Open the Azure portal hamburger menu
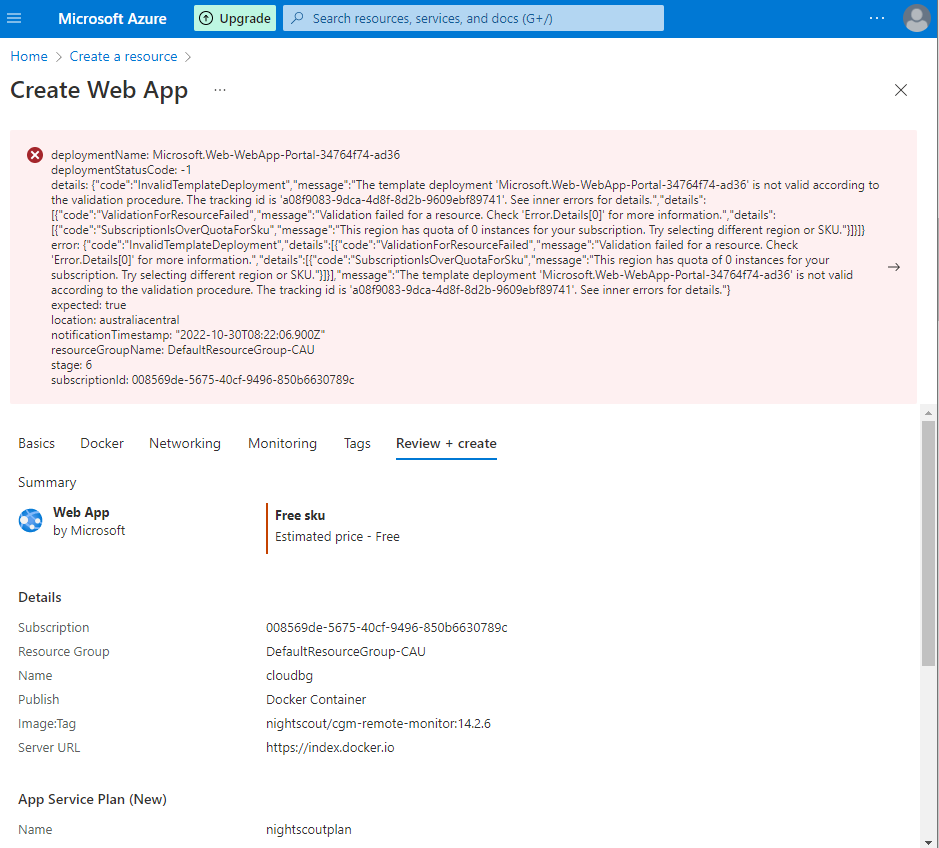The image size is (939, 848). [x=14, y=17]
